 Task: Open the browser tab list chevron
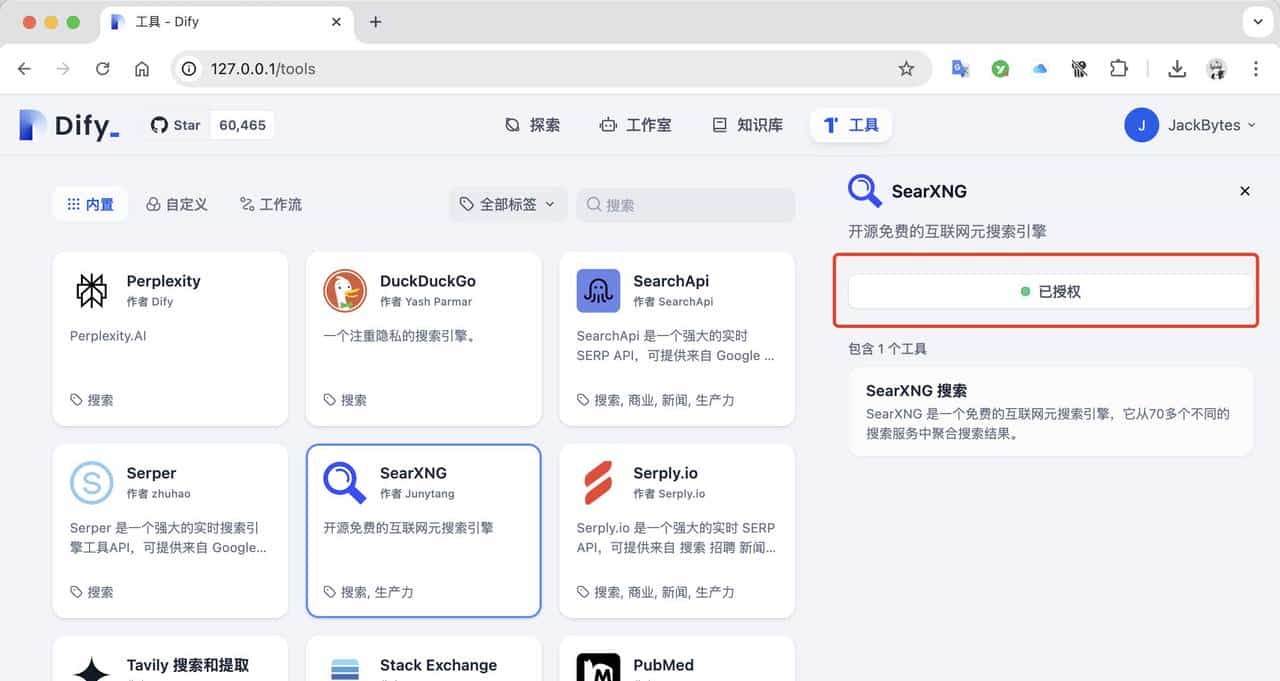click(x=1257, y=21)
